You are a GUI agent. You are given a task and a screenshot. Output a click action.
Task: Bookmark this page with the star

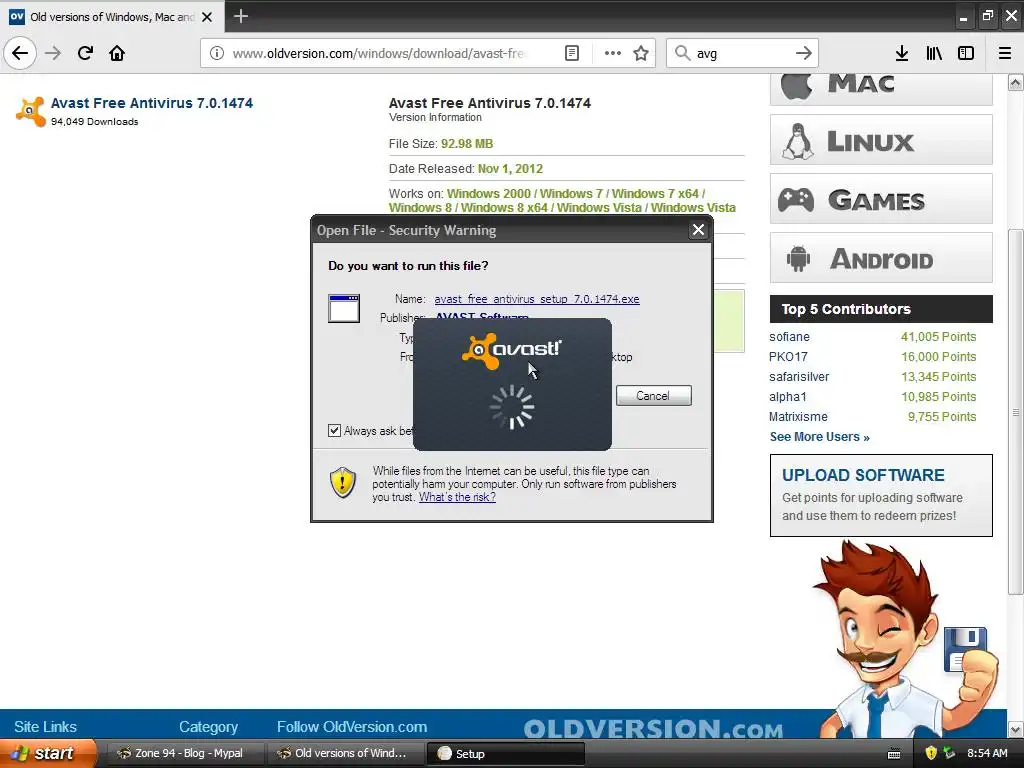click(x=641, y=53)
